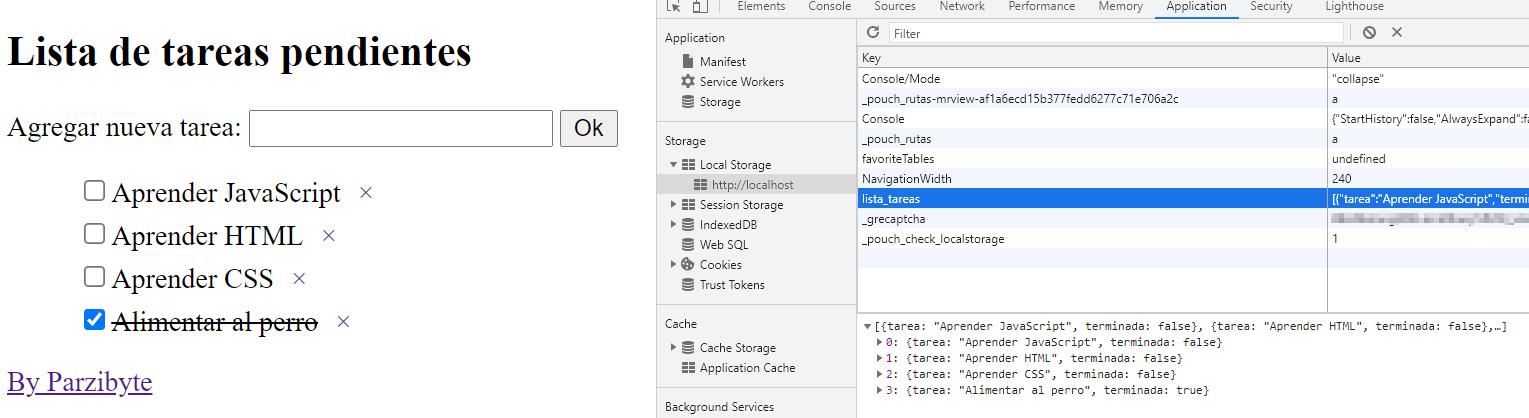Screen dimensions: 1529x418
Task: Delete the Aprender JavaScript task
Action: click(366, 193)
